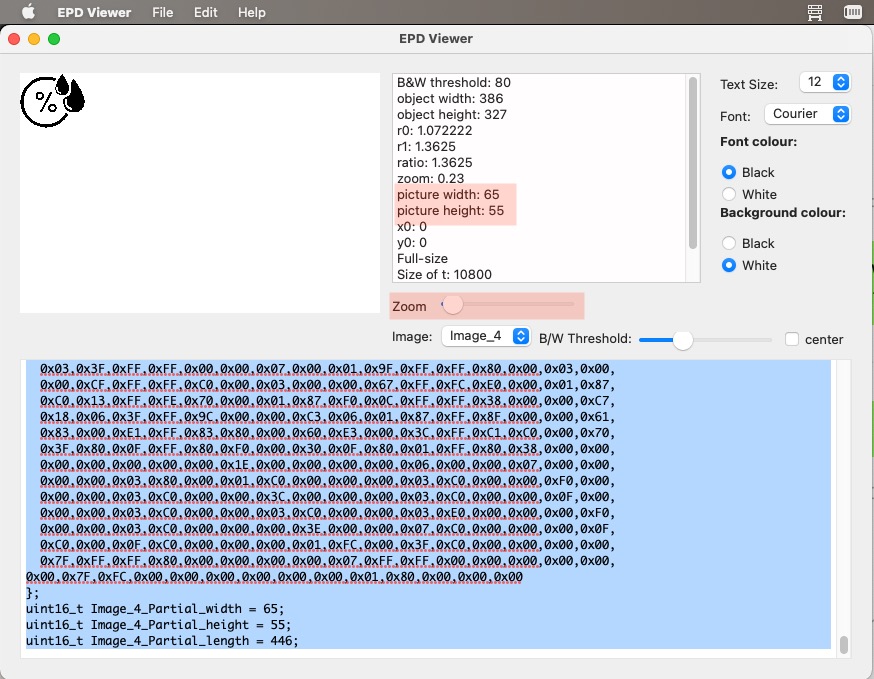Click the B/W Threshold slider knob
Screen dimensions: 874x679
coord(682,340)
